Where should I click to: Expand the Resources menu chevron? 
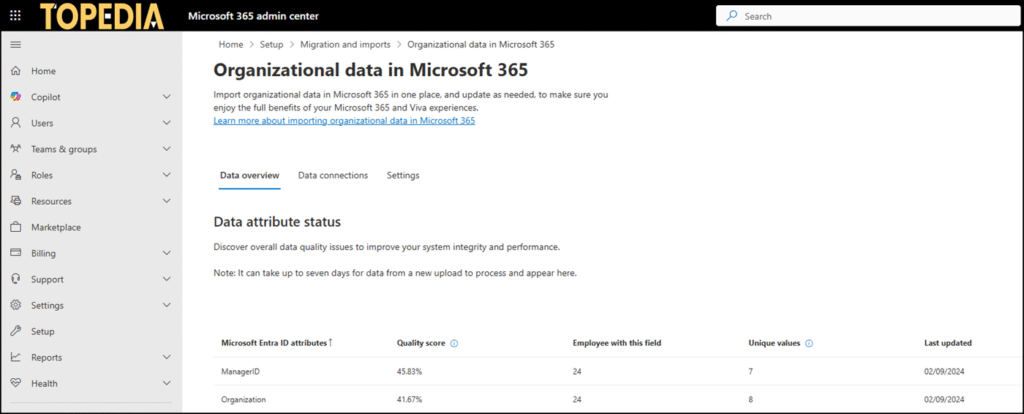(x=167, y=201)
